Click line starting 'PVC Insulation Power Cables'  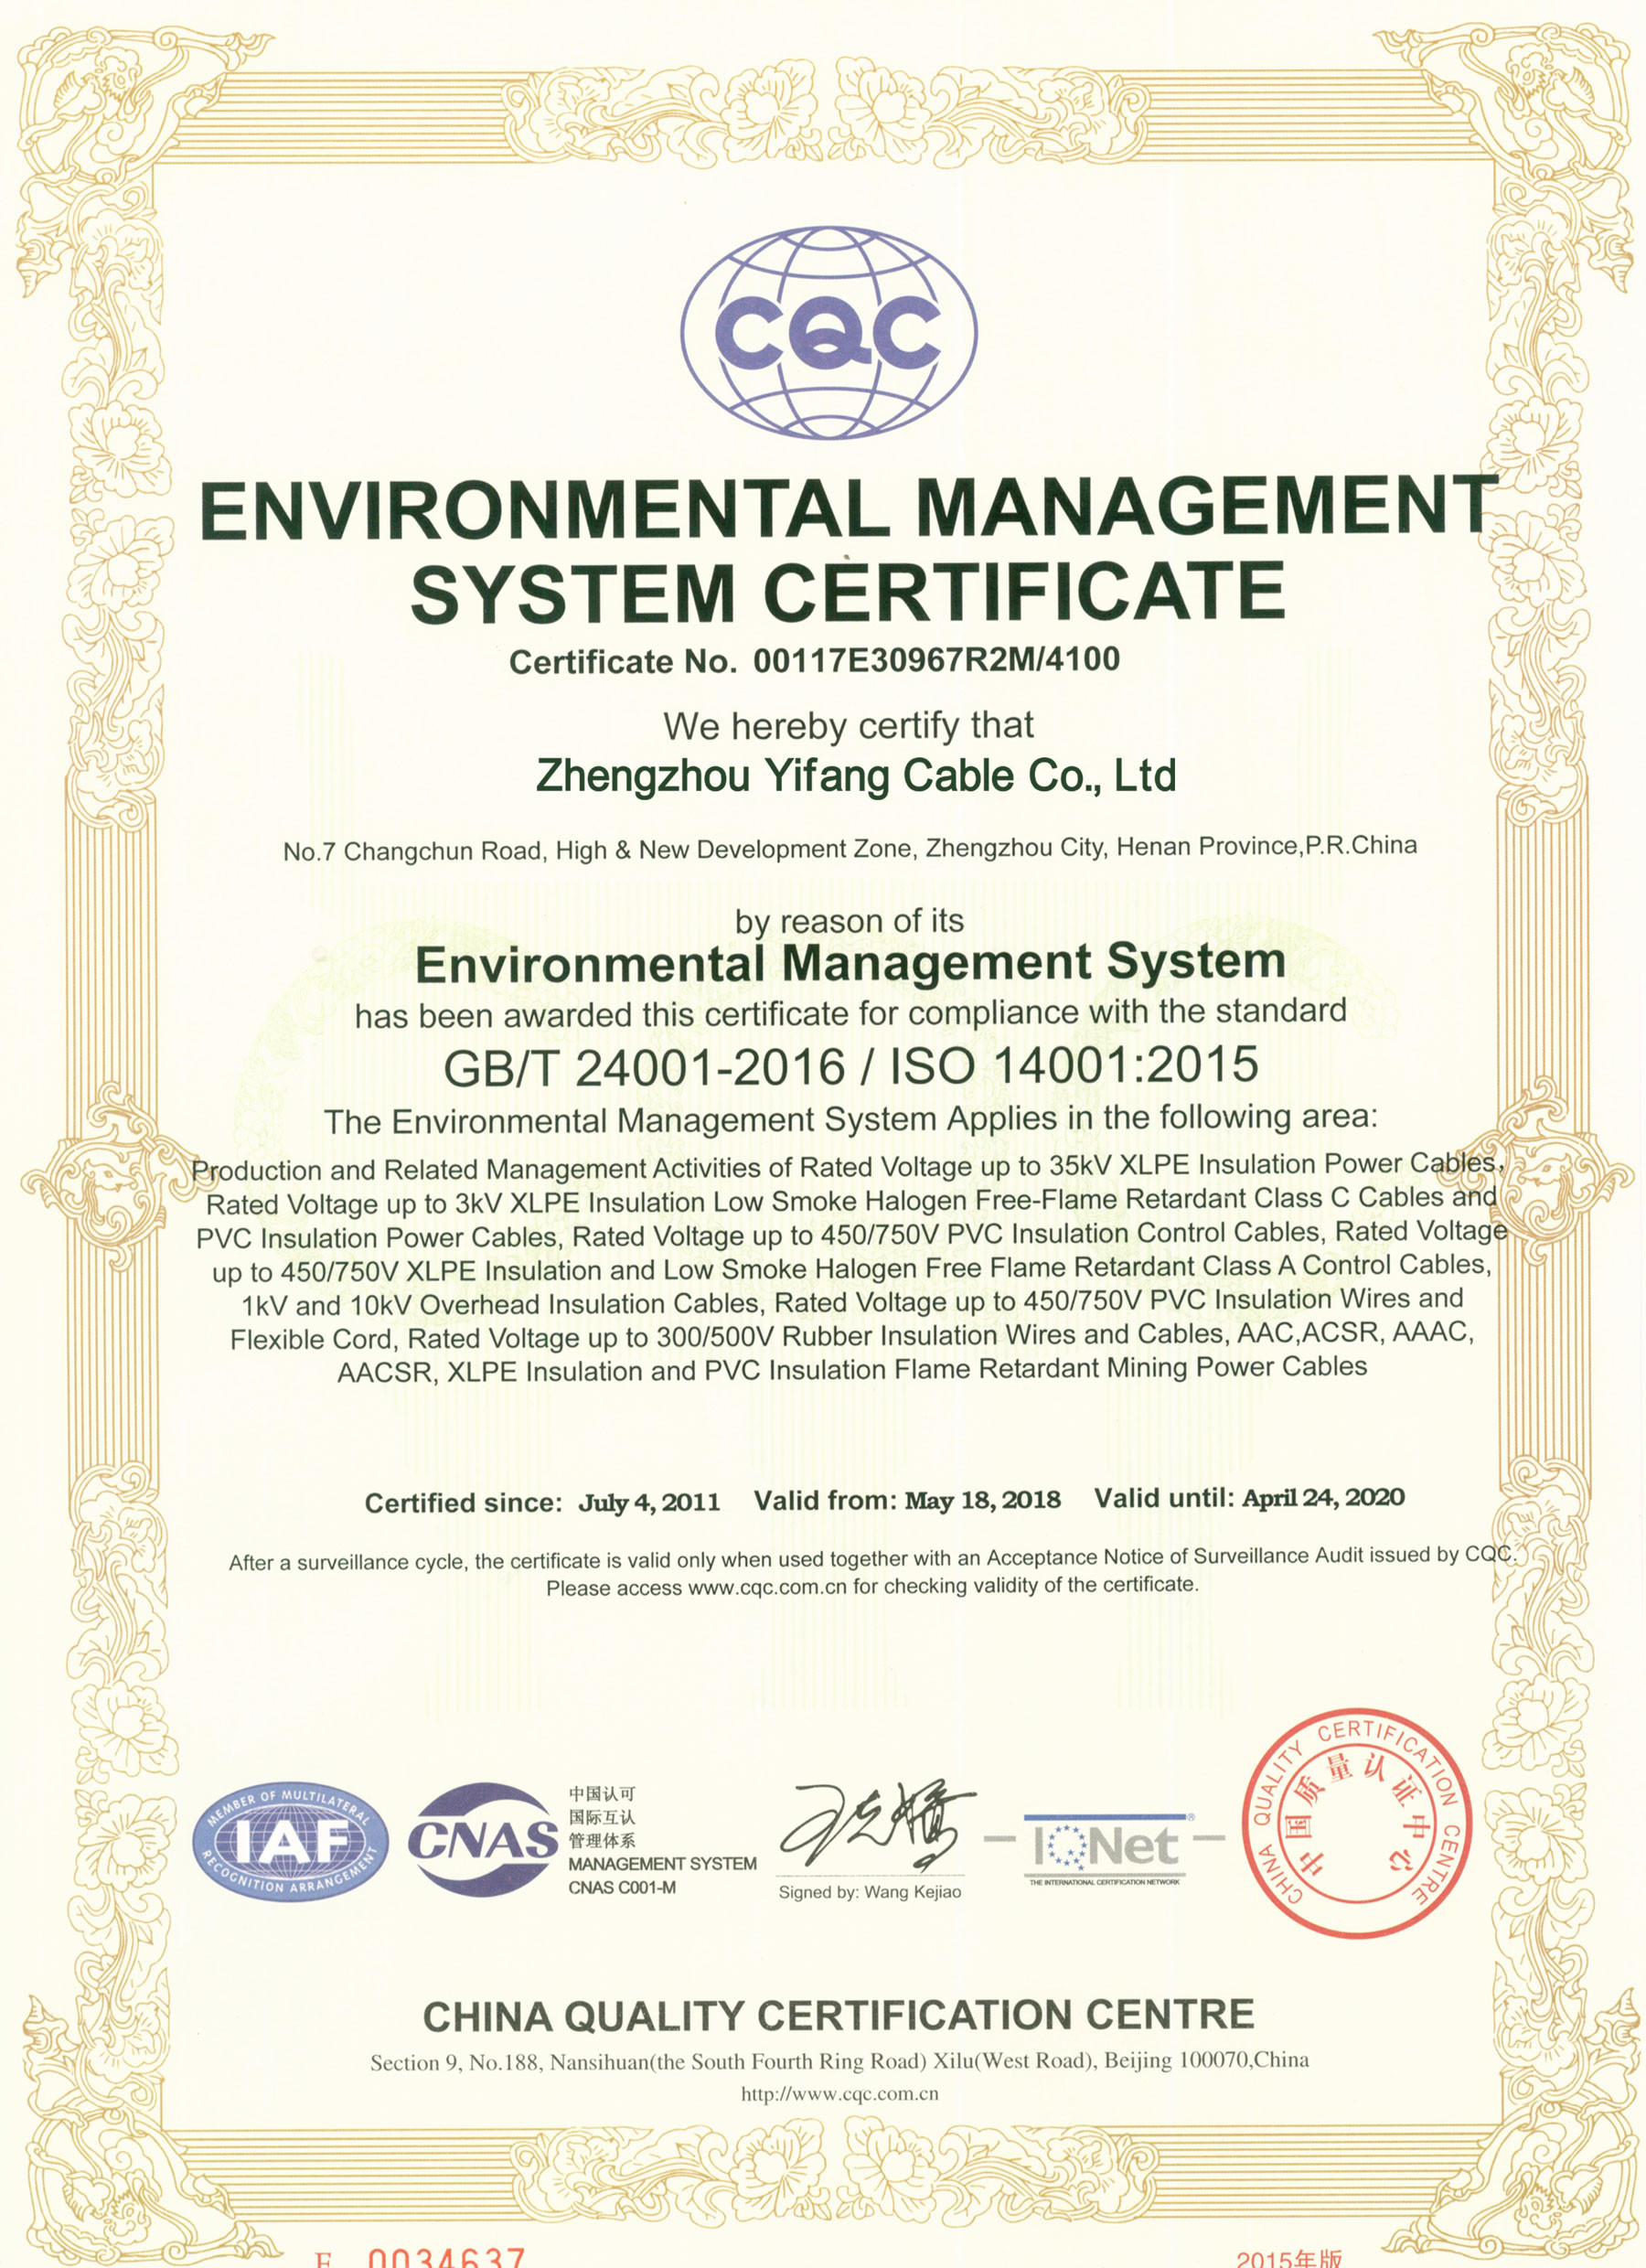(x=851, y=1235)
